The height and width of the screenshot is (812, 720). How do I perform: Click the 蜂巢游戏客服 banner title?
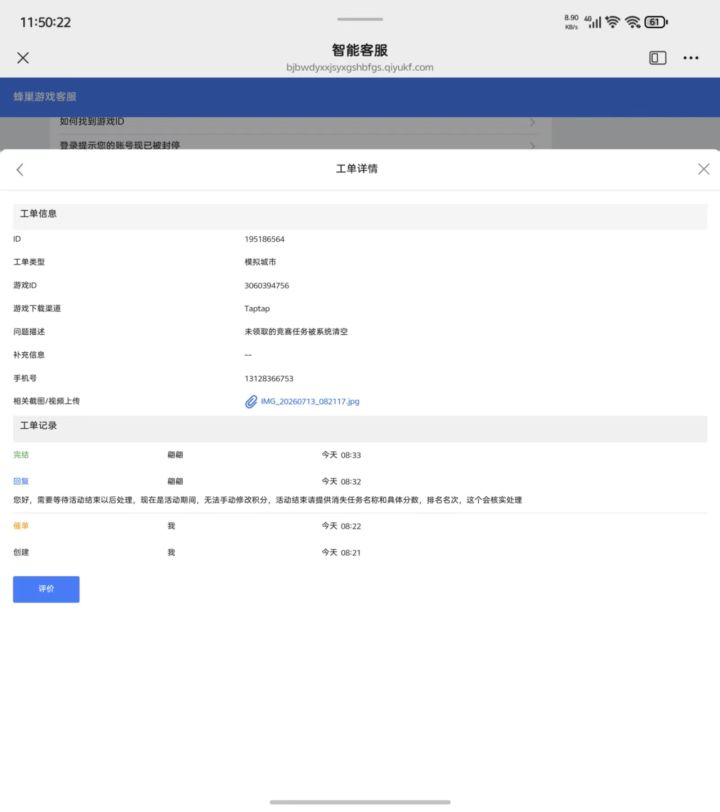[45, 96]
